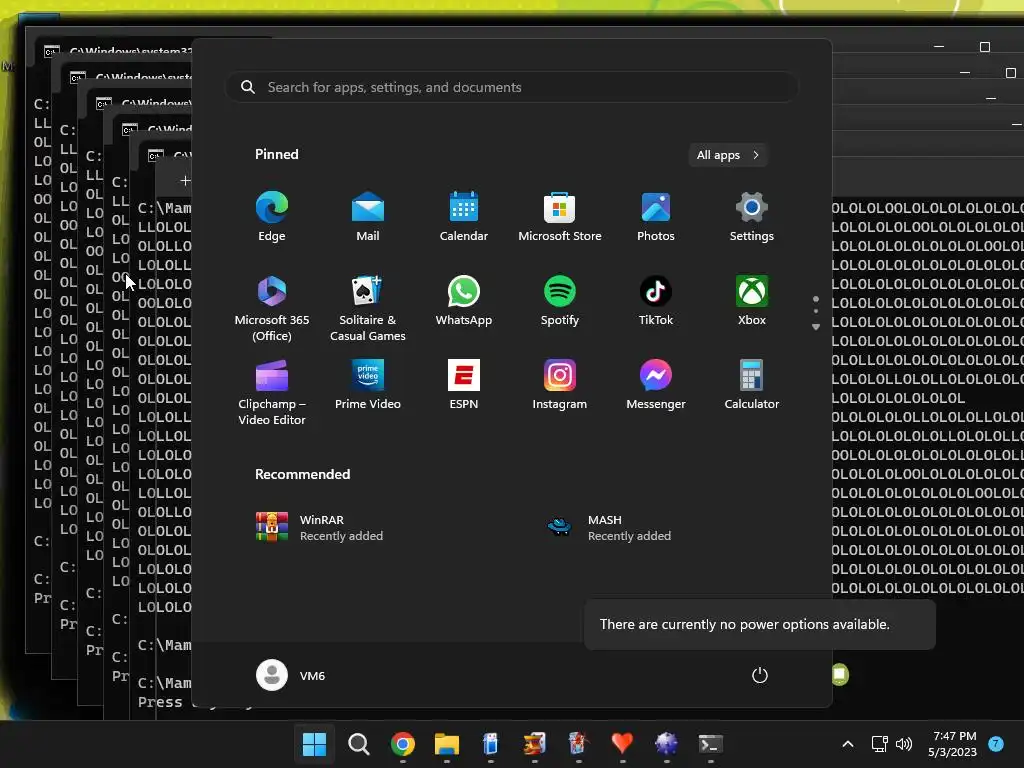Launch Microsoft 365 (Office)
Screen dimensions: 1024x768
[272, 308]
